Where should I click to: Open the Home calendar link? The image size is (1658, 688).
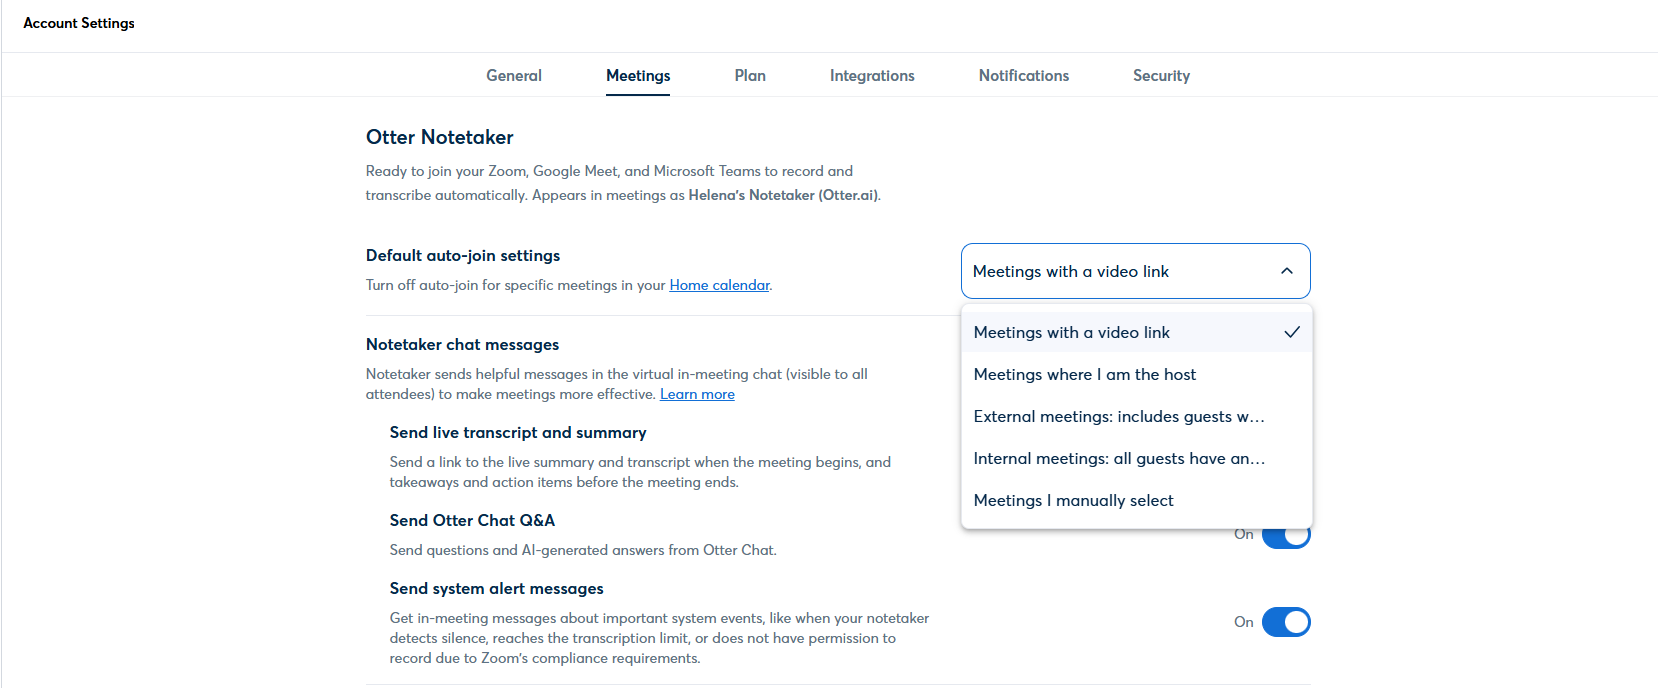(x=719, y=285)
